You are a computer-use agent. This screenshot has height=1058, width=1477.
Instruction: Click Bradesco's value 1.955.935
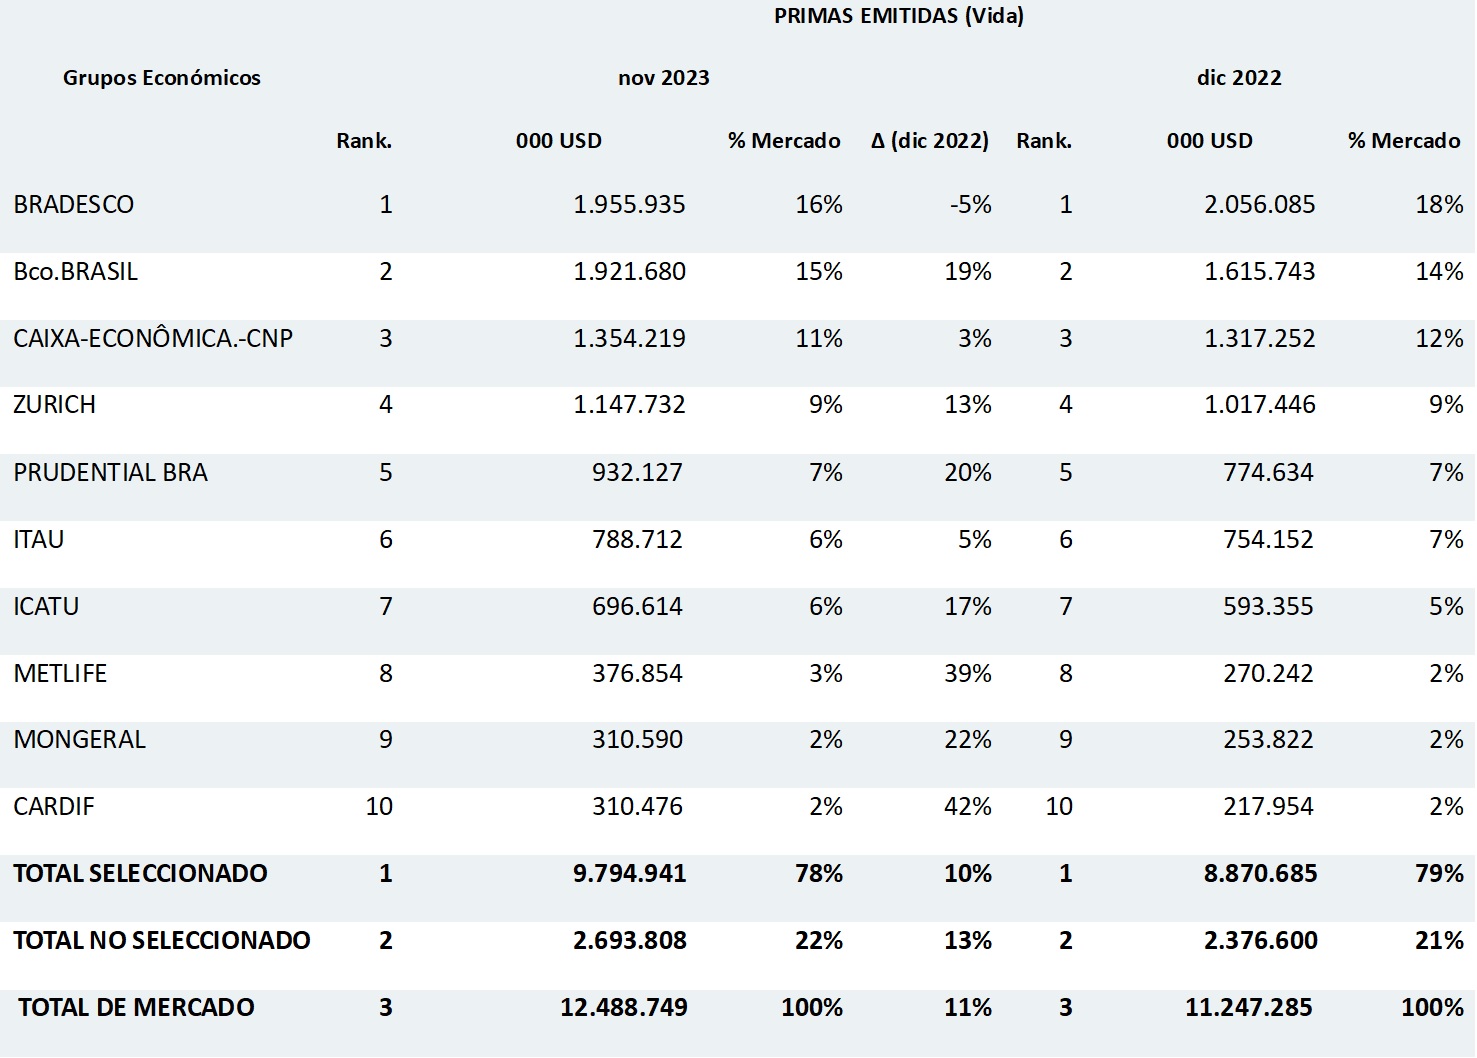630,204
